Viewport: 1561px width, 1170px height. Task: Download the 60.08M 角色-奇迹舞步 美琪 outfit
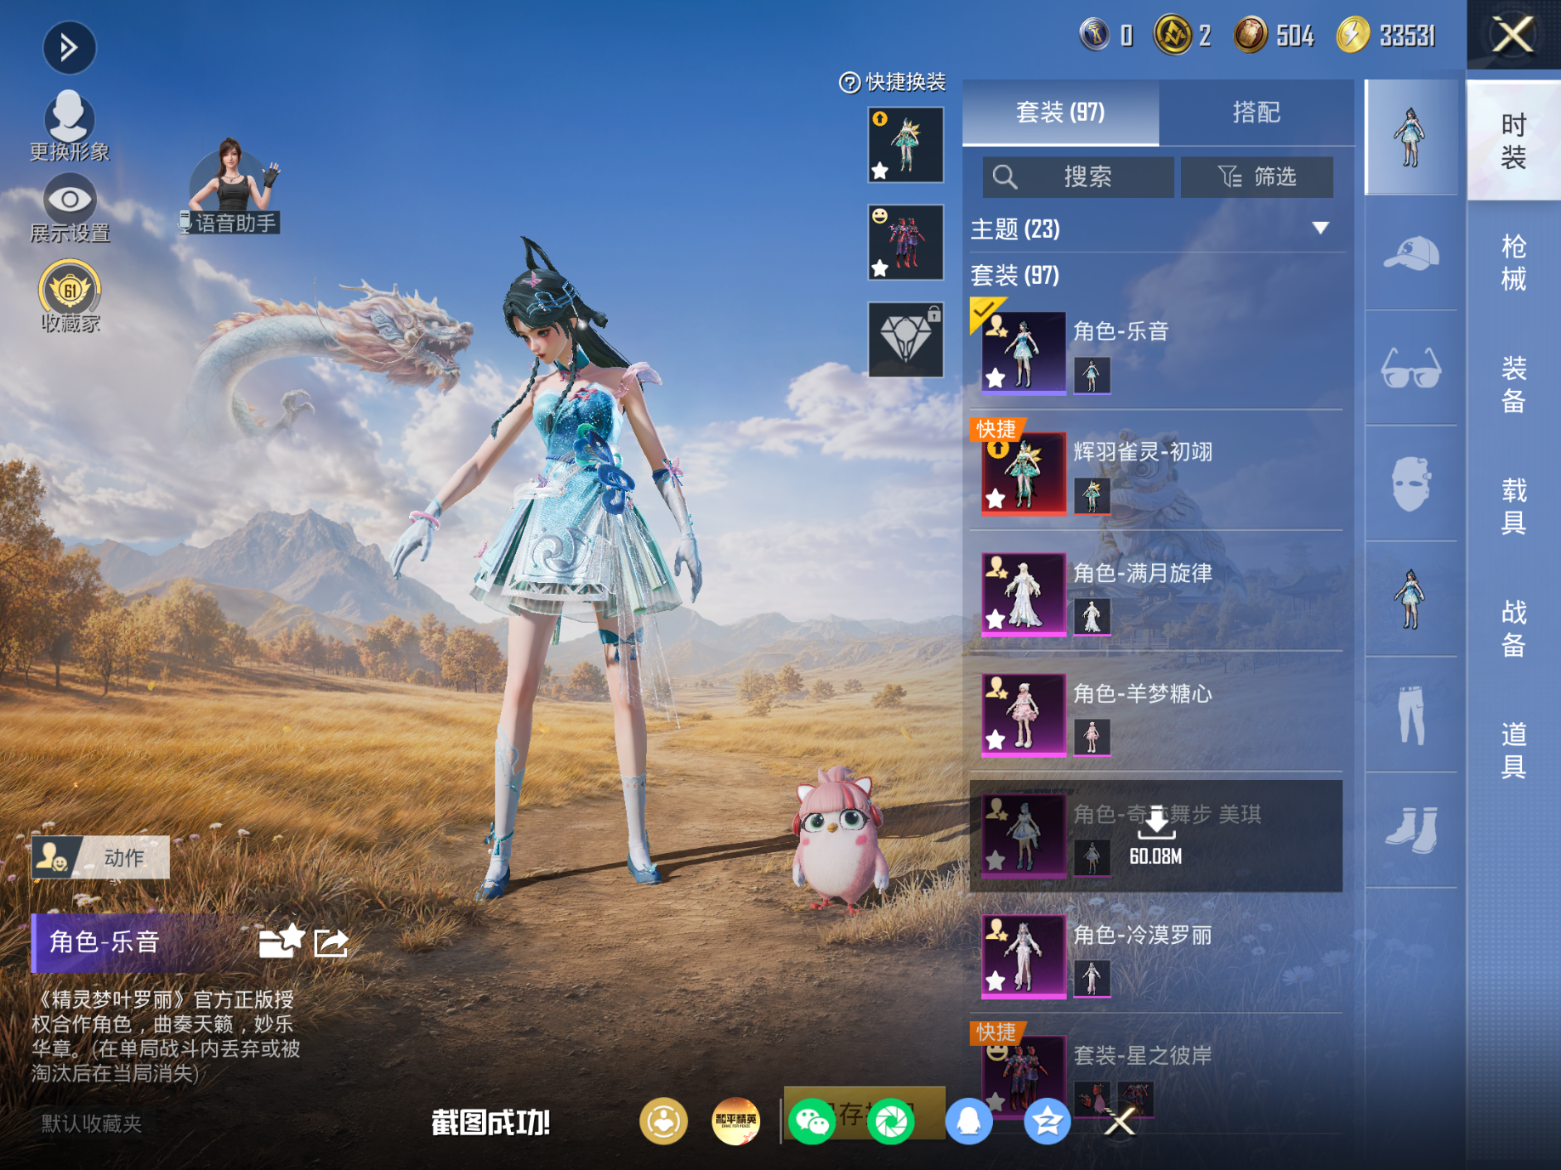1156,835
